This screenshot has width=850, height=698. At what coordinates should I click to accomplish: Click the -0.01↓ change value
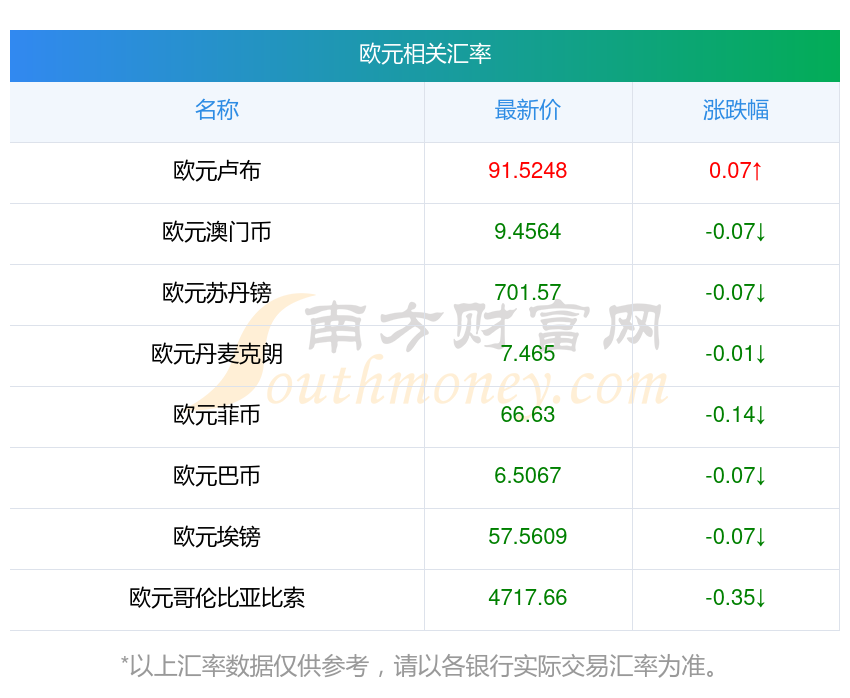point(736,354)
